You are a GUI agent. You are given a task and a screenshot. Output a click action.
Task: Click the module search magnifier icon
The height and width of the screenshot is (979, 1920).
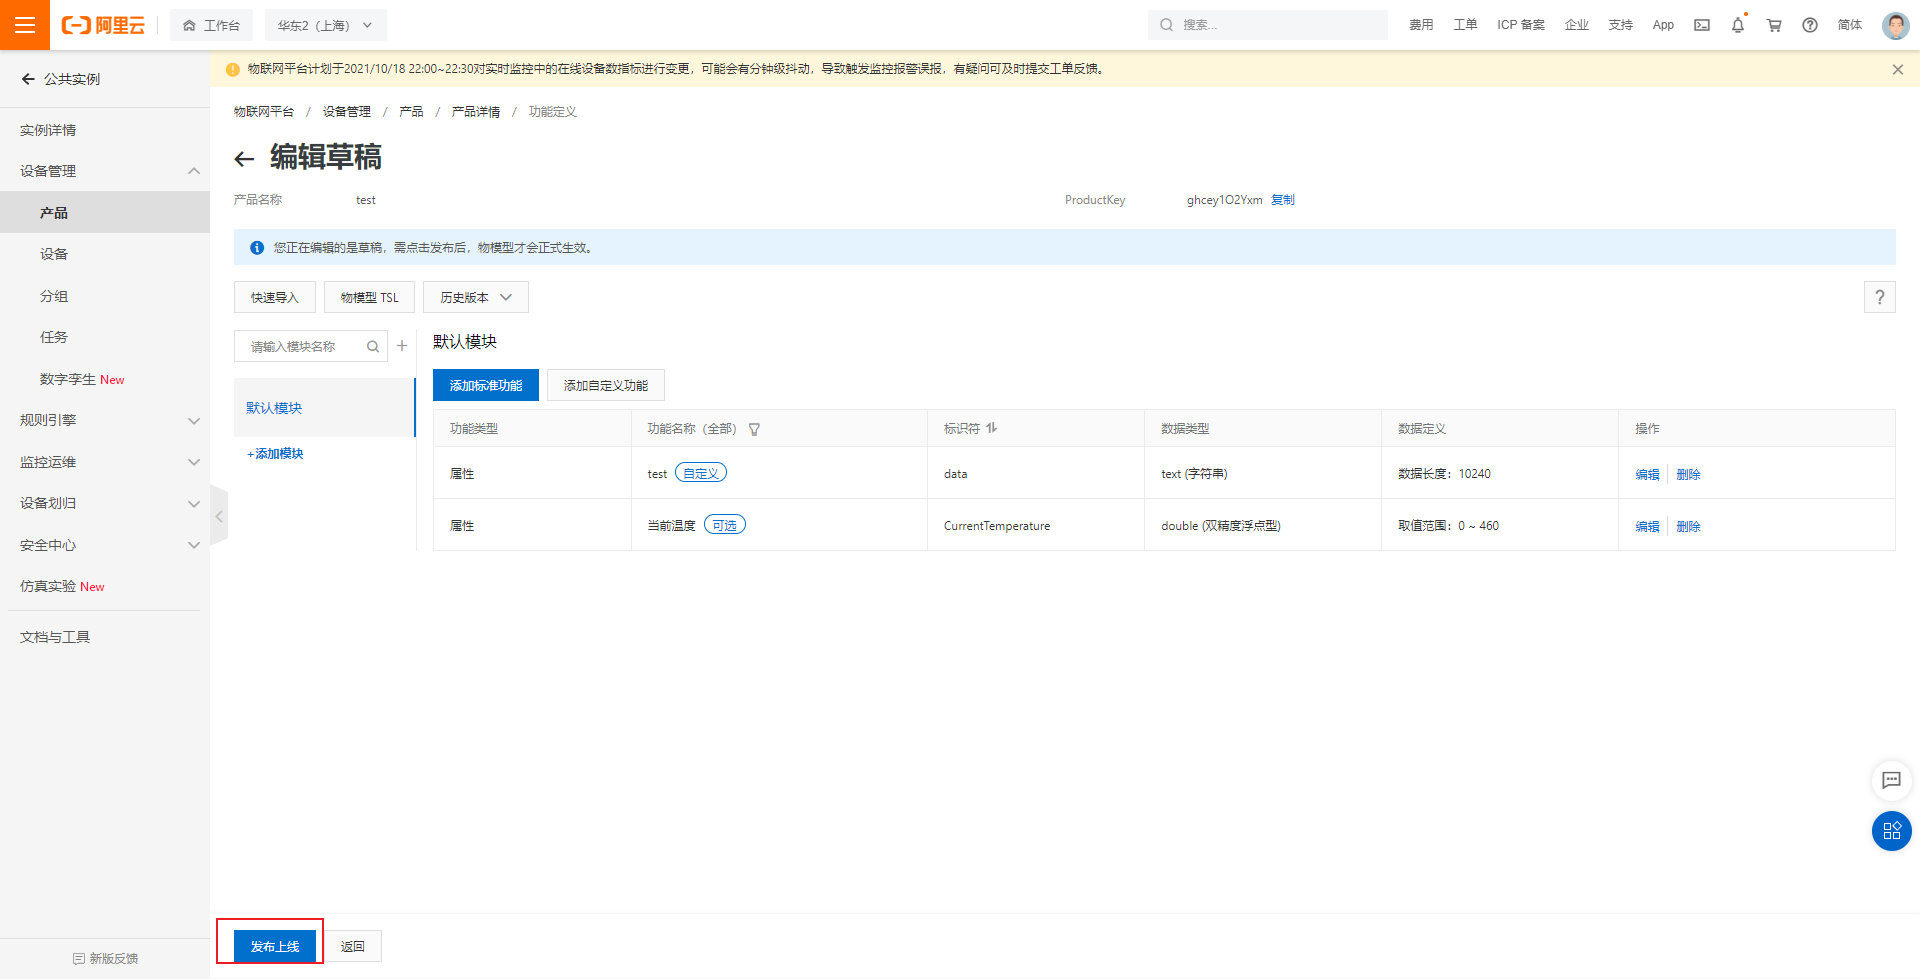coord(372,347)
